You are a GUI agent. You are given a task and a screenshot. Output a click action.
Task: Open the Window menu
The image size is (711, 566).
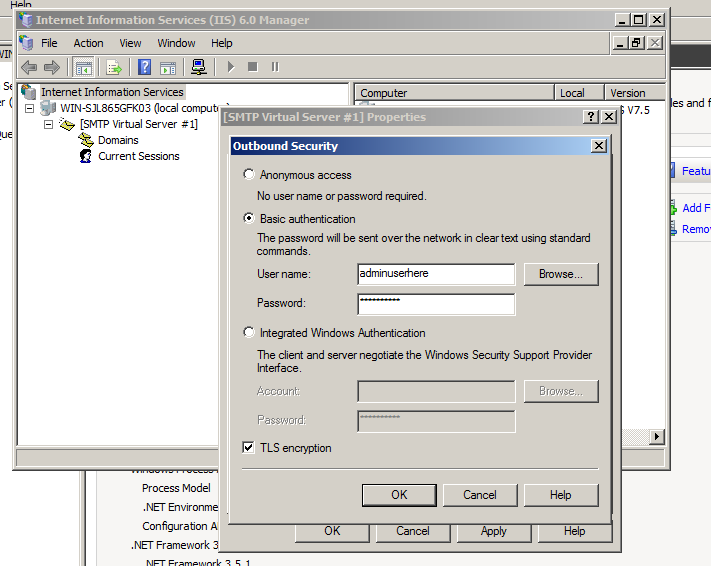176,43
